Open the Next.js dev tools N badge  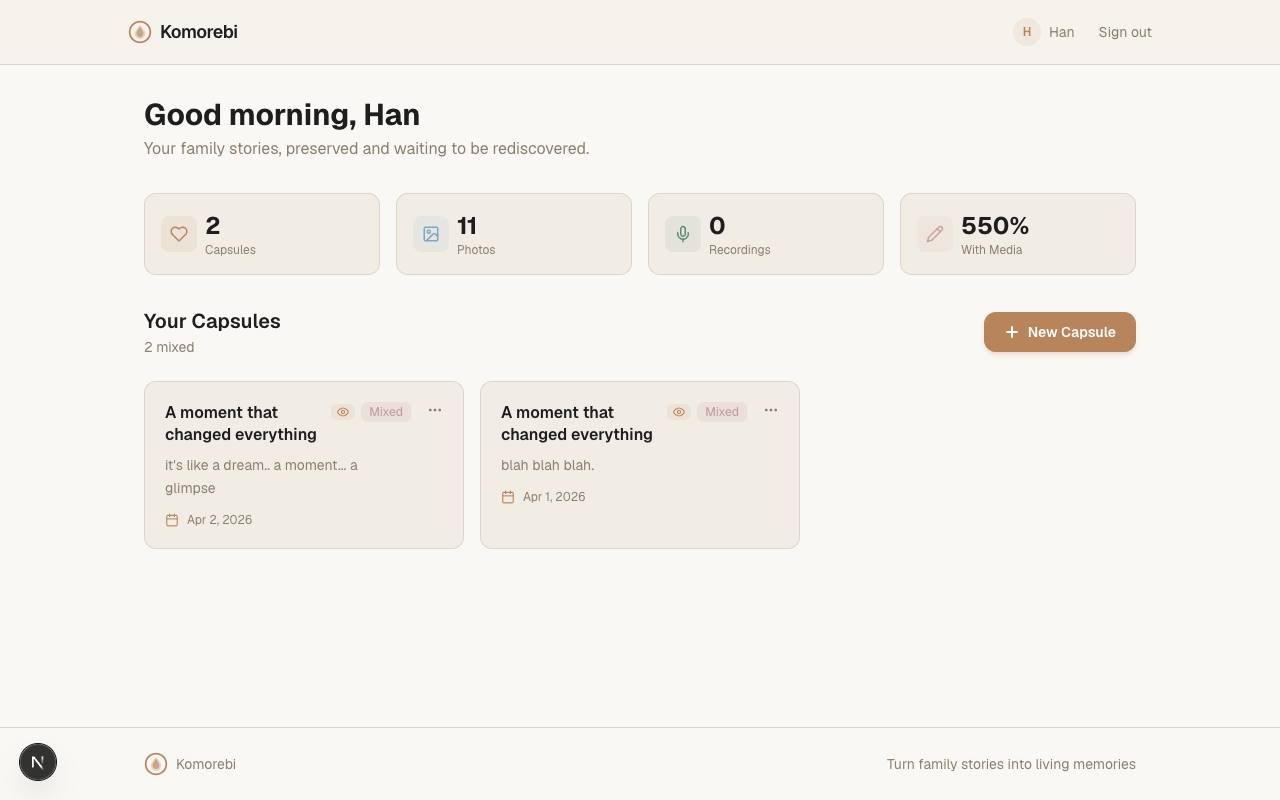point(38,762)
